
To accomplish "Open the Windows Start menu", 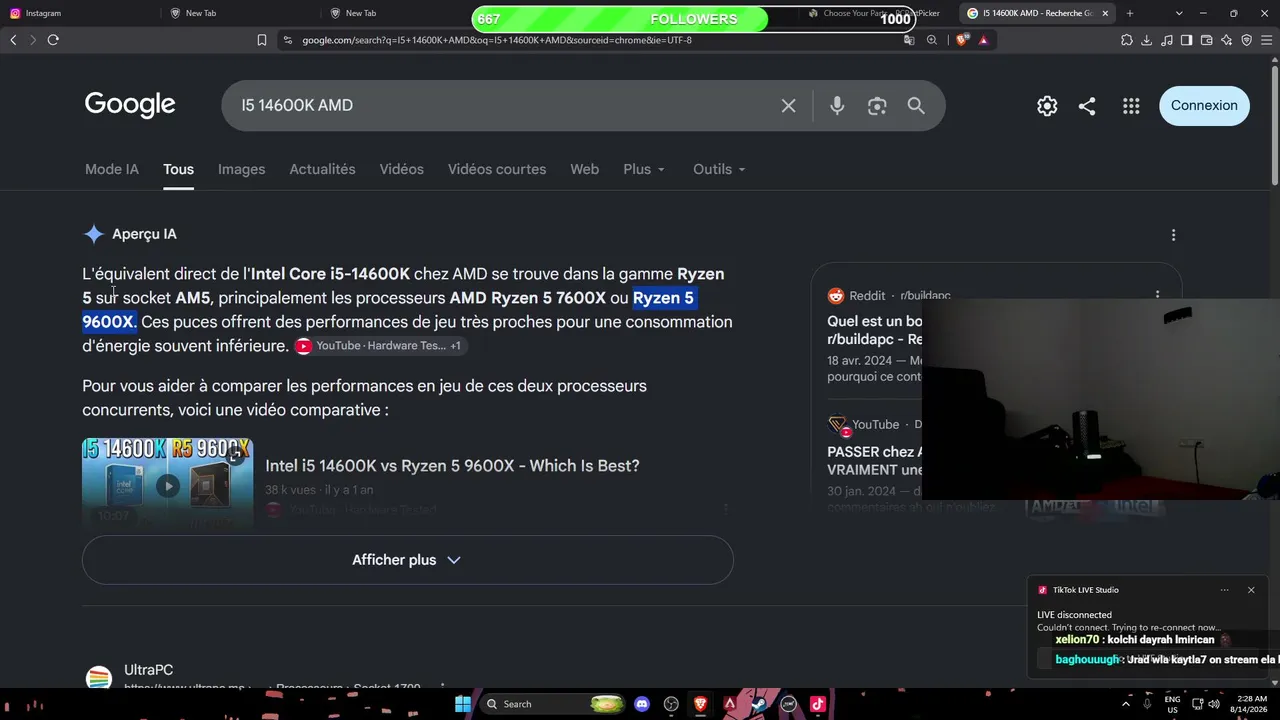I will 463,704.
